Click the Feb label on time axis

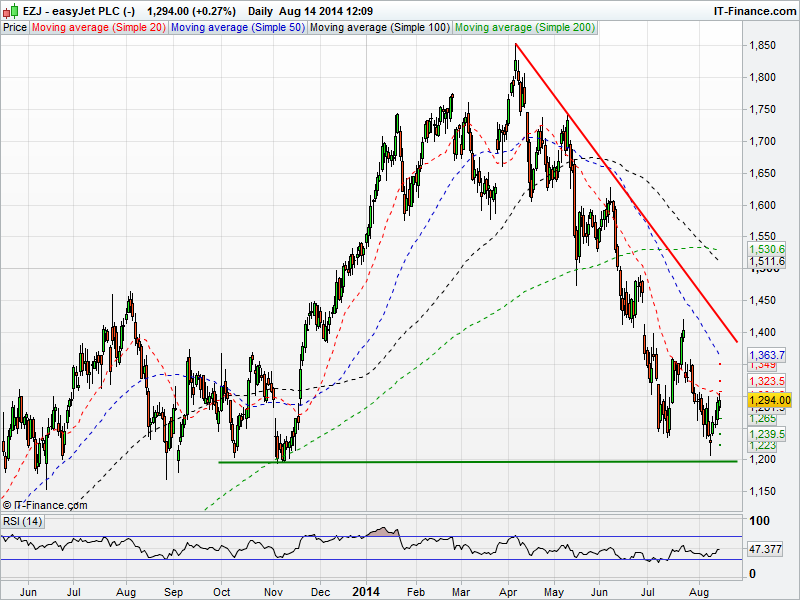(416, 592)
